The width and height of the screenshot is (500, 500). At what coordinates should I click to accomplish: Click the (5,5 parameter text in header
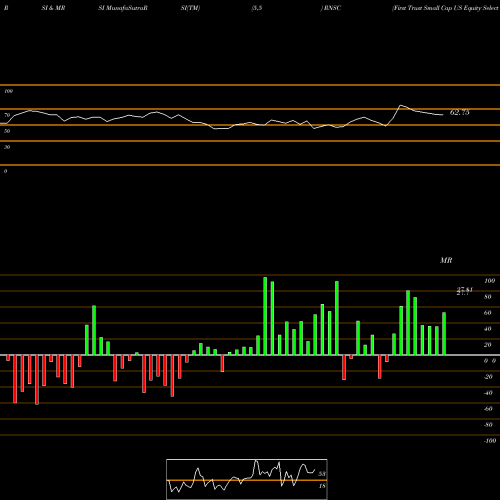coord(257,8)
